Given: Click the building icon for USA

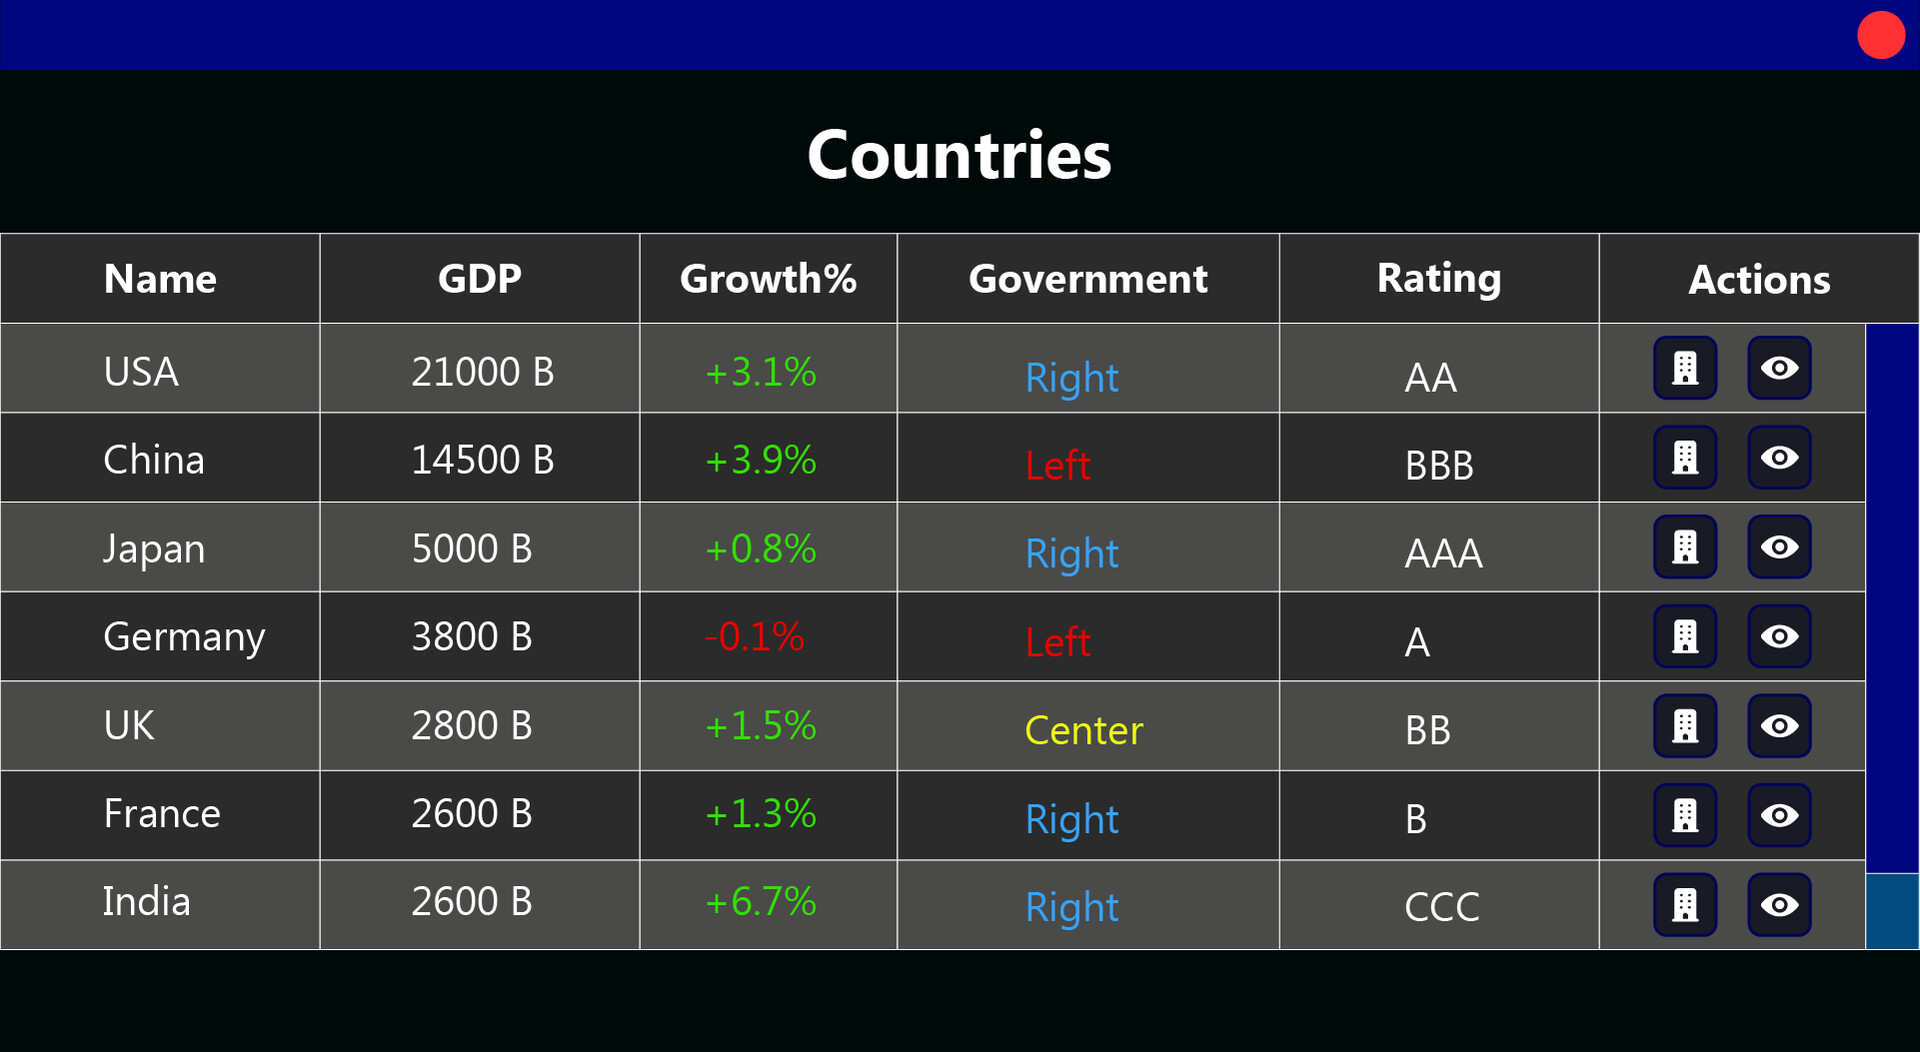Looking at the screenshot, I should pyautogui.click(x=1685, y=368).
